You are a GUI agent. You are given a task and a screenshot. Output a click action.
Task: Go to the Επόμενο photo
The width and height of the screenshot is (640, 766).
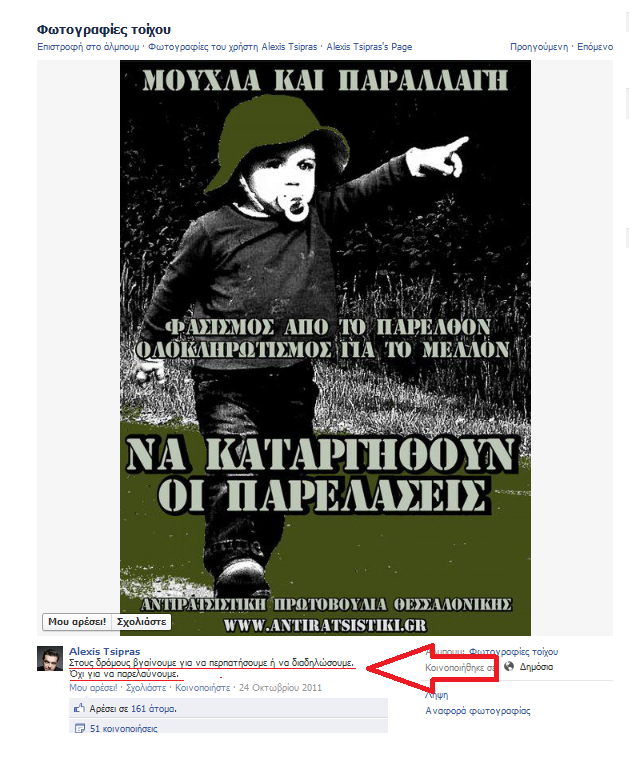[x=595, y=47]
